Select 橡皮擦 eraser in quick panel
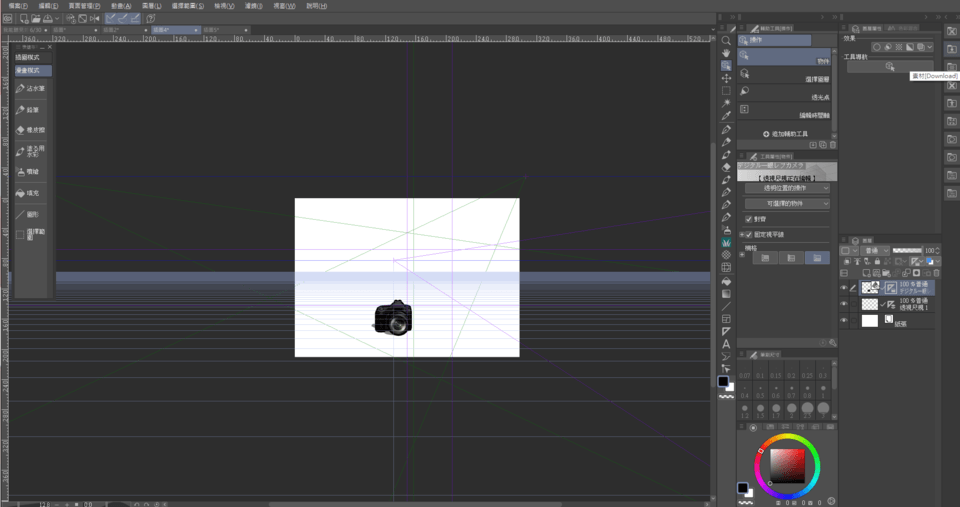Screen dimensions: 960x507 pos(31,130)
